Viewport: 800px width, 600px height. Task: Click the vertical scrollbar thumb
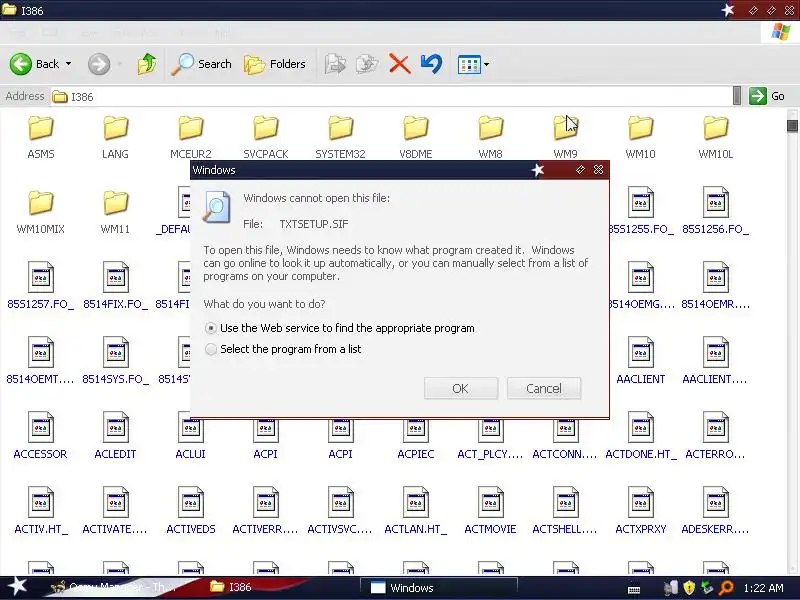(792, 126)
